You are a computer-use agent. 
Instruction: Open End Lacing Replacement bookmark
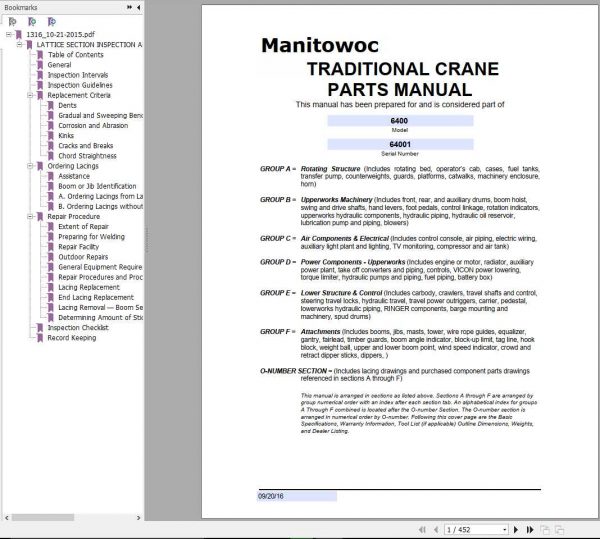(96, 298)
